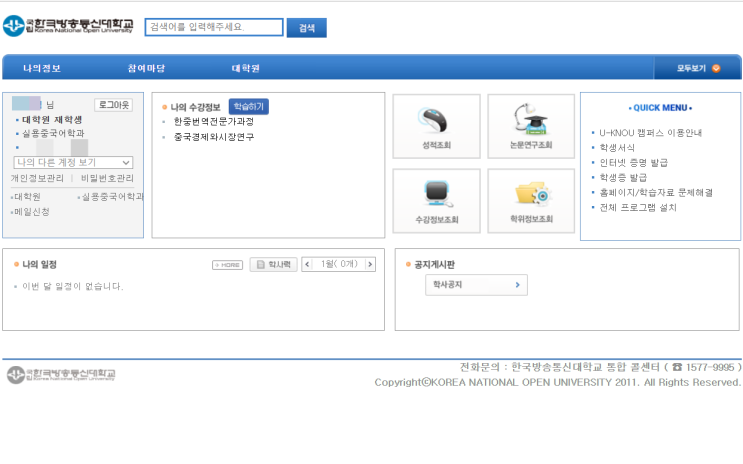Open U-KNOU 캠퍼스 이용안내 quick menu link
This screenshot has height=464, width=743.
tap(650, 133)
